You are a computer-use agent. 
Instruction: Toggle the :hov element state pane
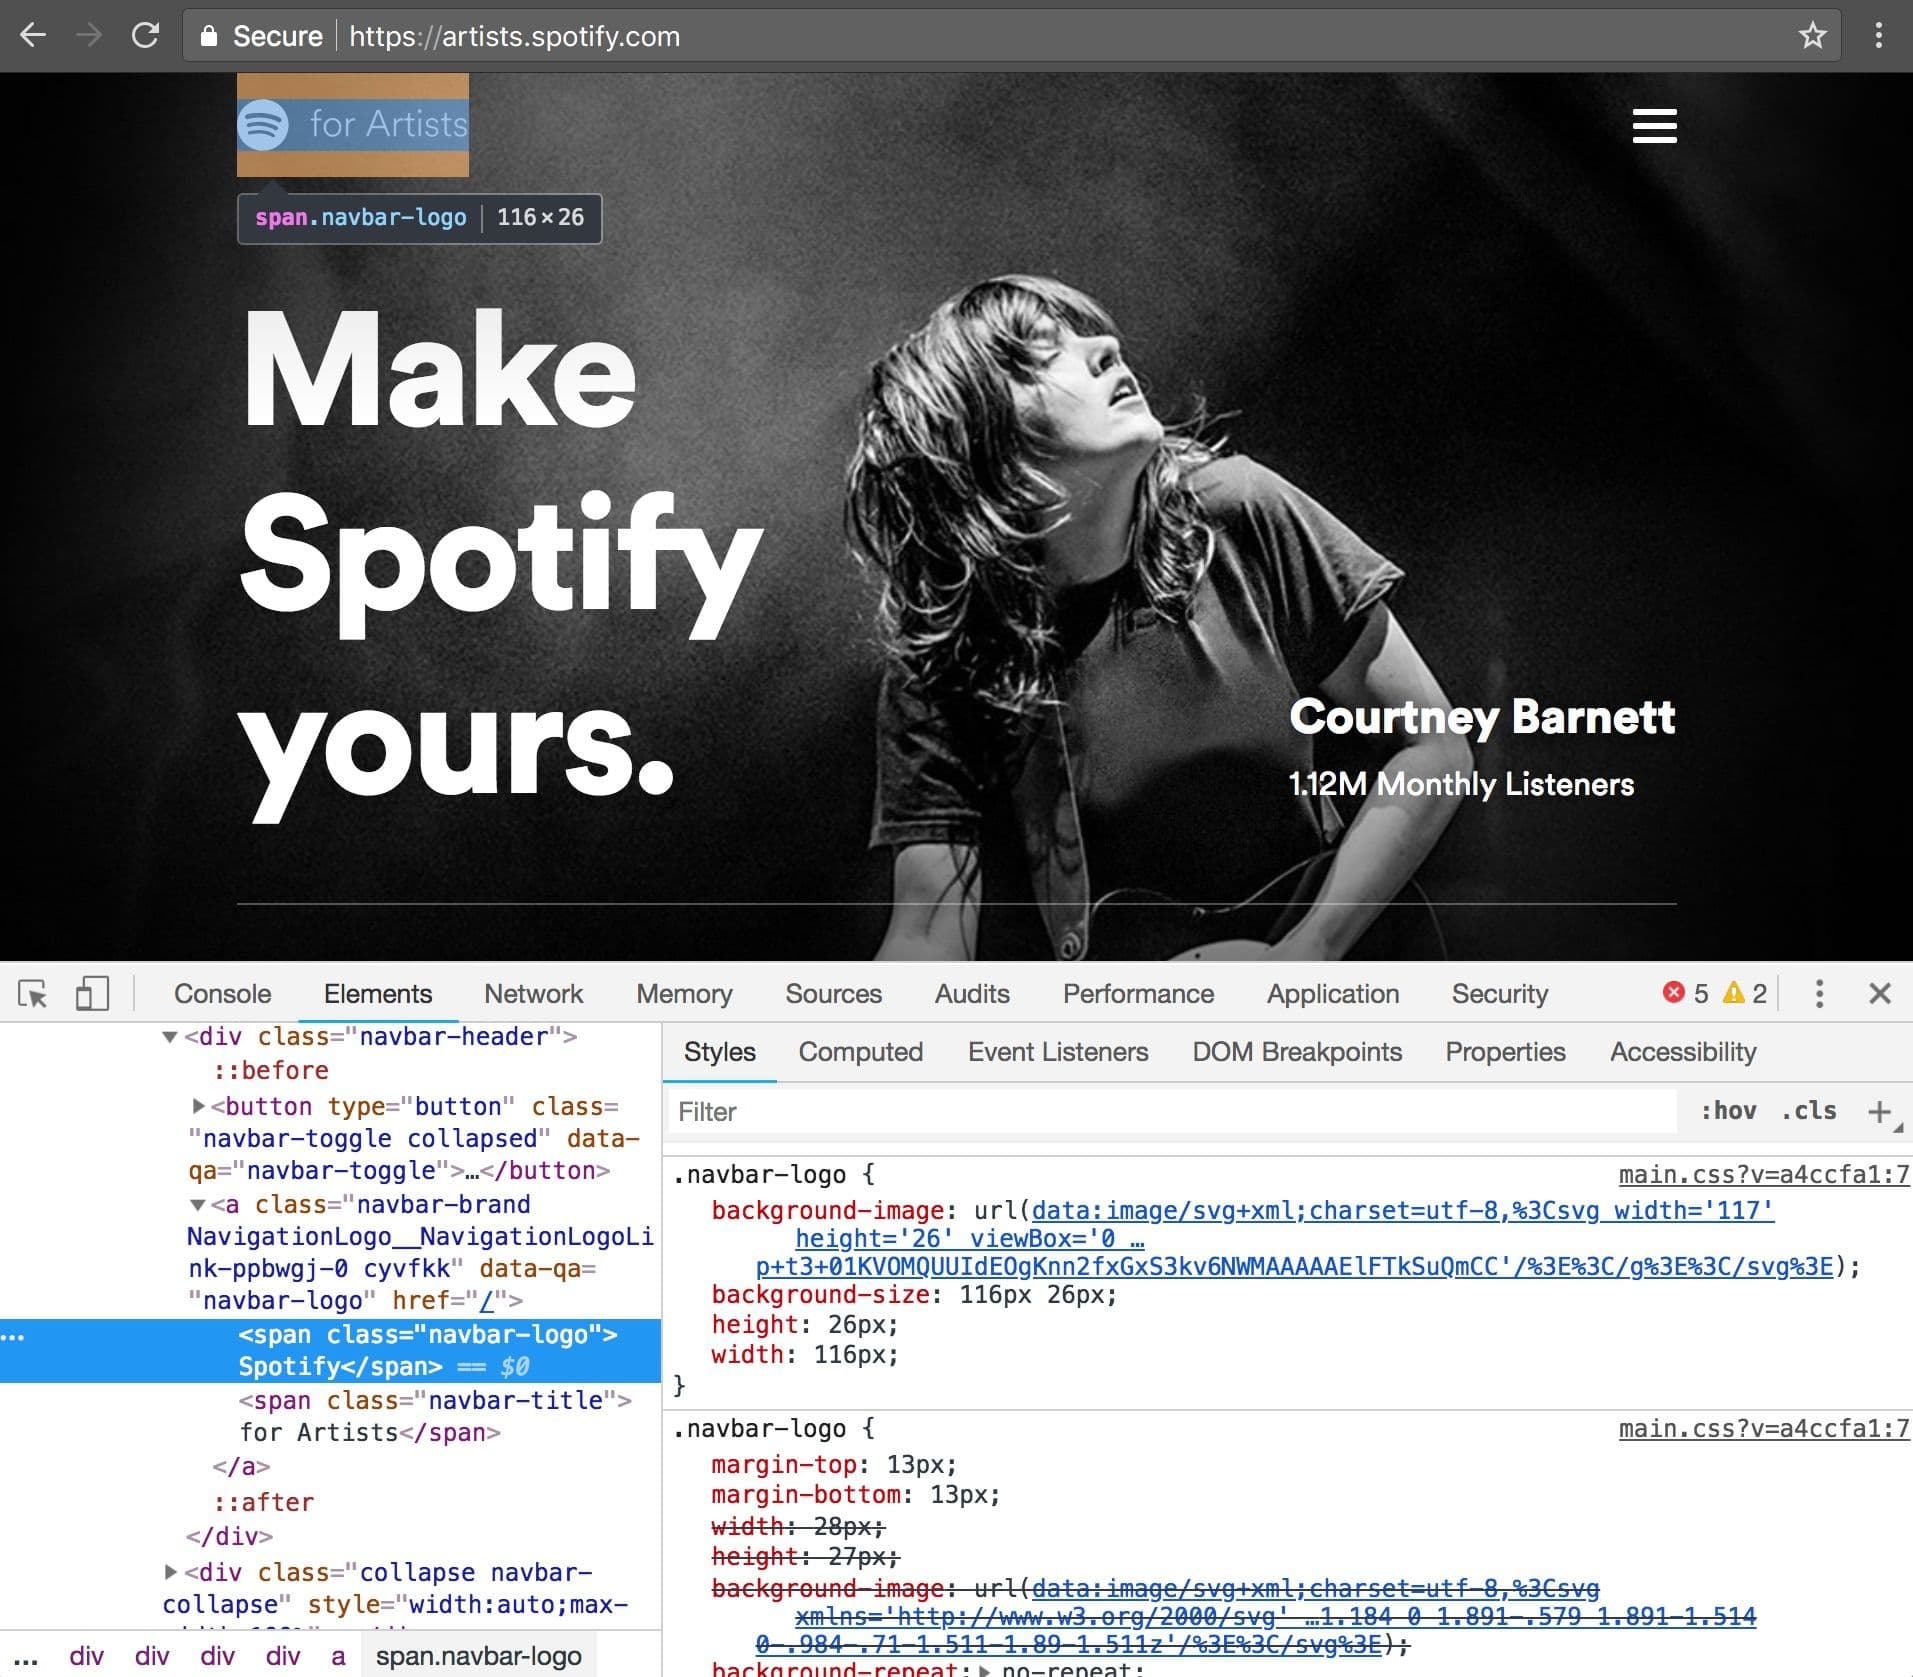click(1729, 1110)
